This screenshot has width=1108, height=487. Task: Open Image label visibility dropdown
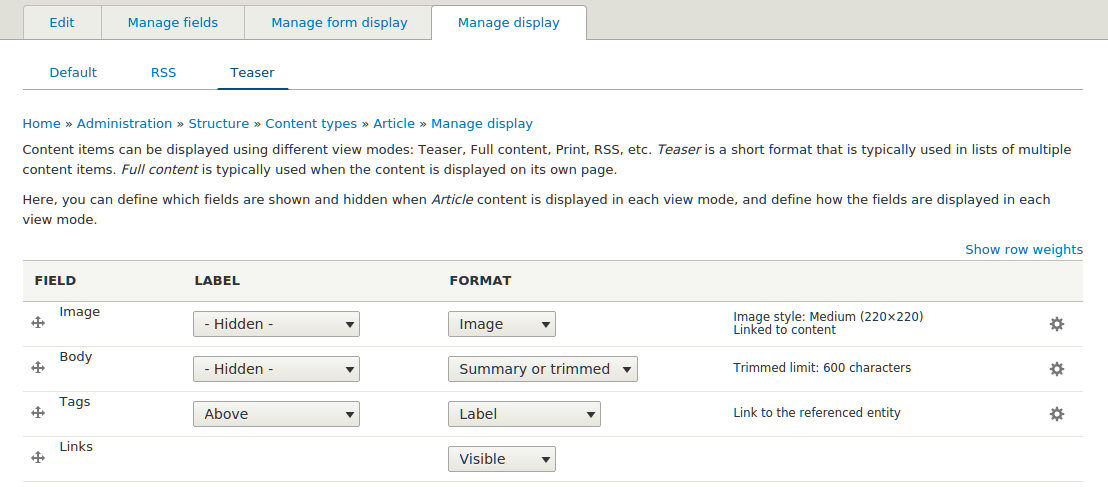tap(276, 324)
